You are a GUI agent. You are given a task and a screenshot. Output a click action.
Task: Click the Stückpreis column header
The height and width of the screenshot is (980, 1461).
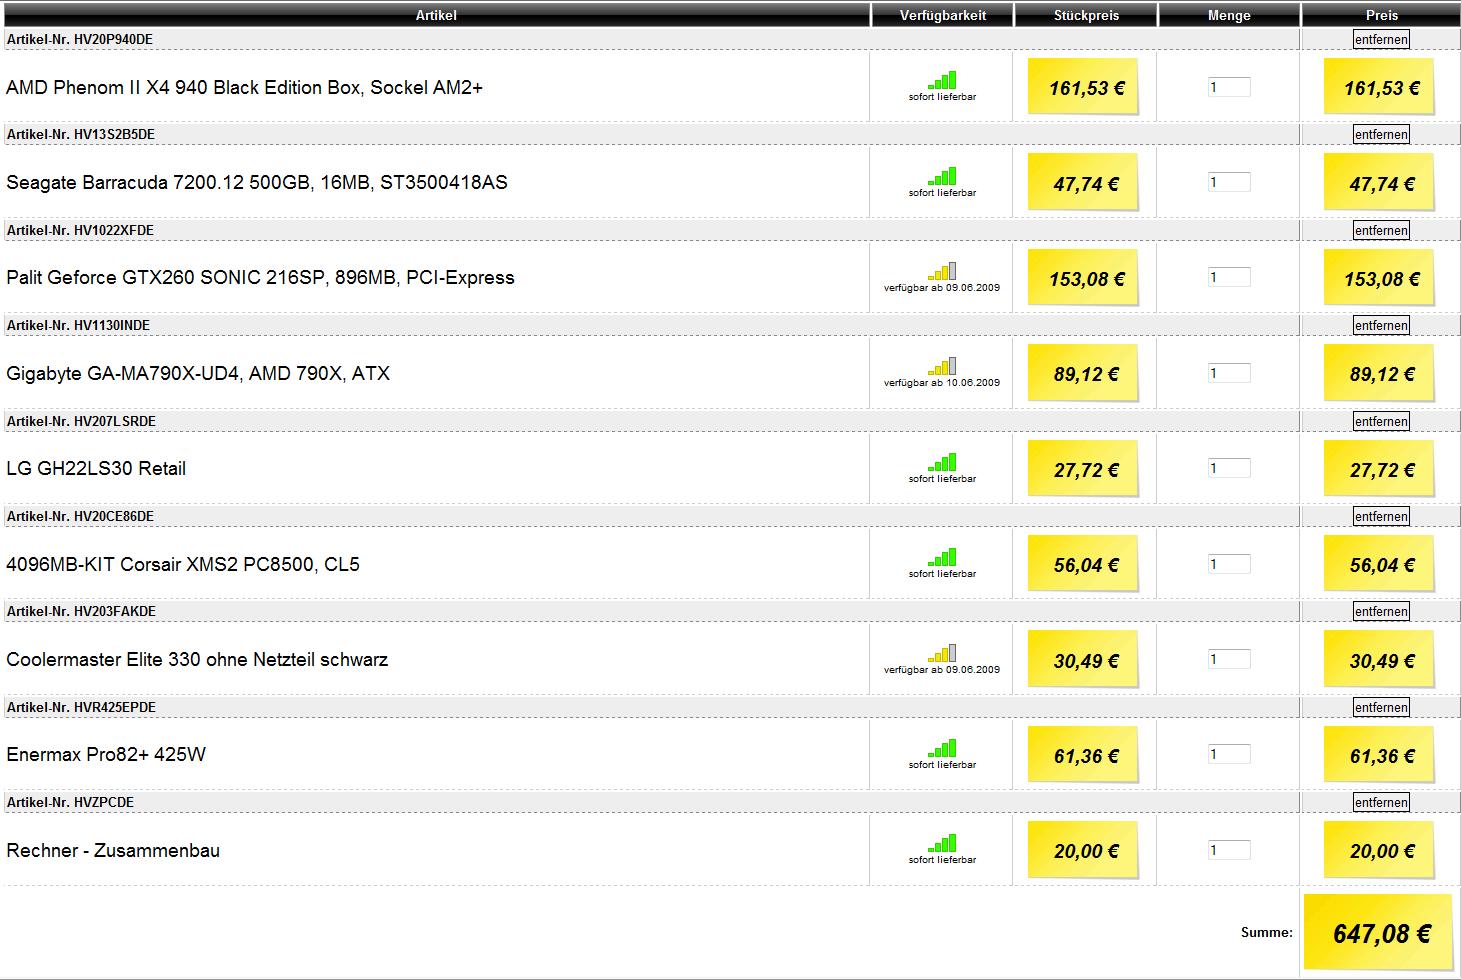(1086, 15)
